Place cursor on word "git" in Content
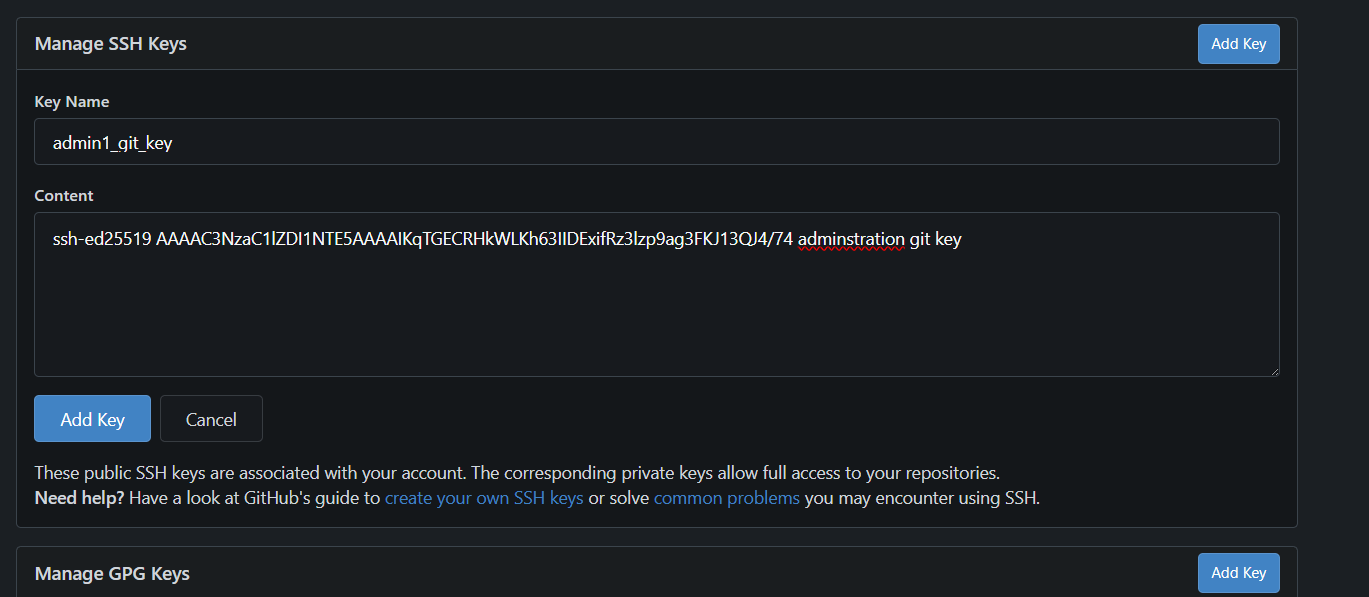This screenshot has height=597, width=1369. coord(919,240)
